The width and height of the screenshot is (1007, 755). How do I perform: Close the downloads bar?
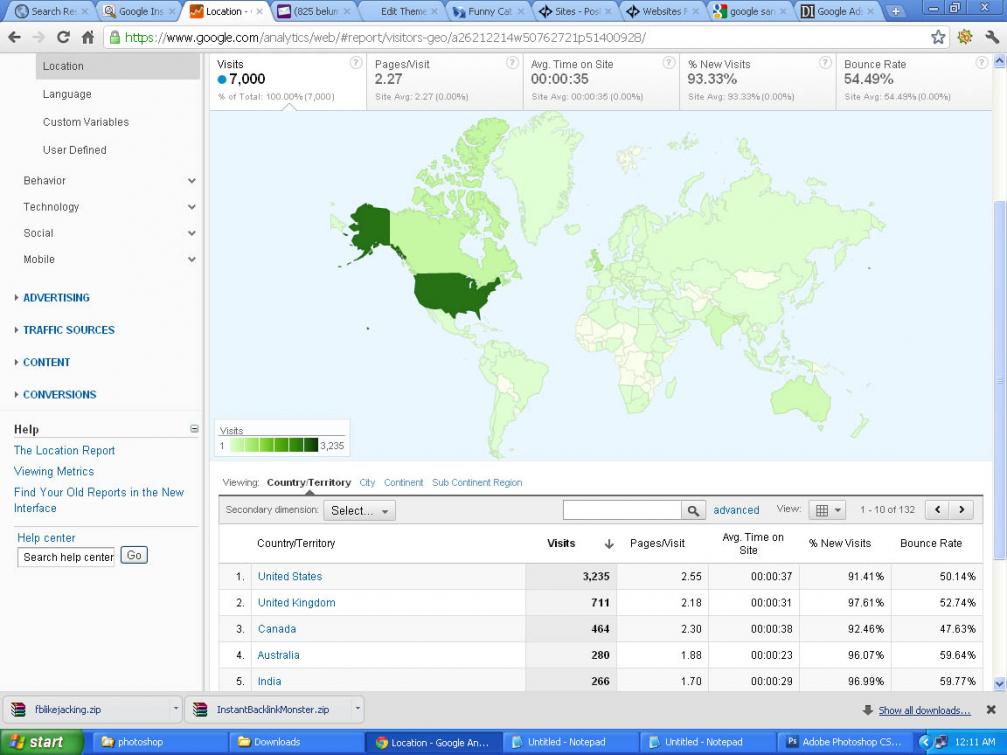tap(991, 709)
